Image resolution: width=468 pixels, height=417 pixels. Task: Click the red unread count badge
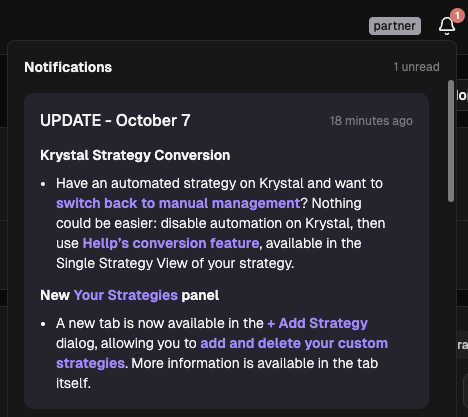coord(457,15)
